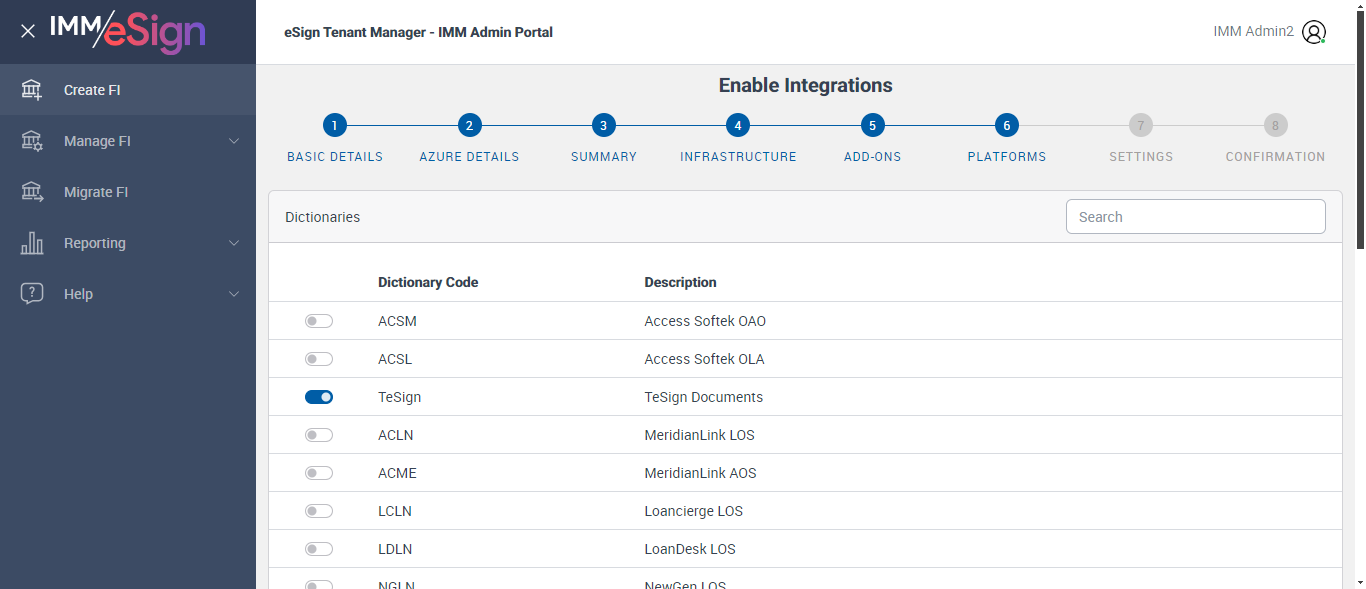Disable the TeSign Documents toggle

click(319, 397)
